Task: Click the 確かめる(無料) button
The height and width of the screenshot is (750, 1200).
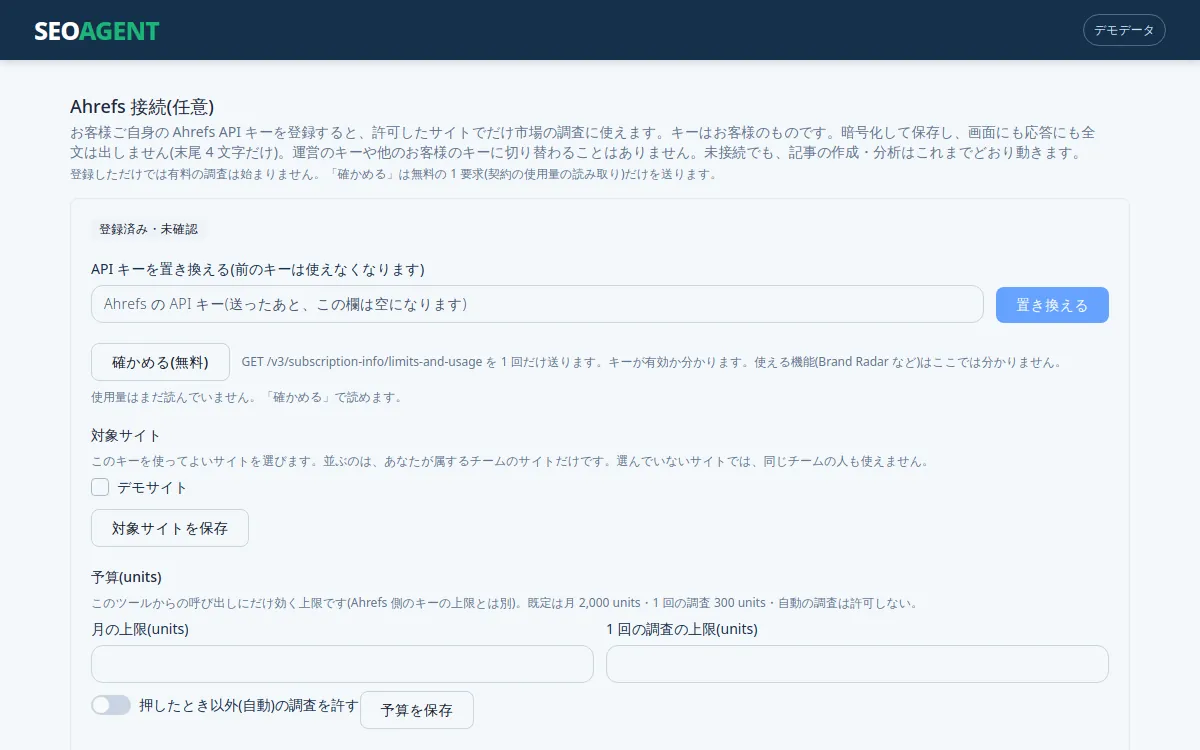Action: (x=160, y=362)
